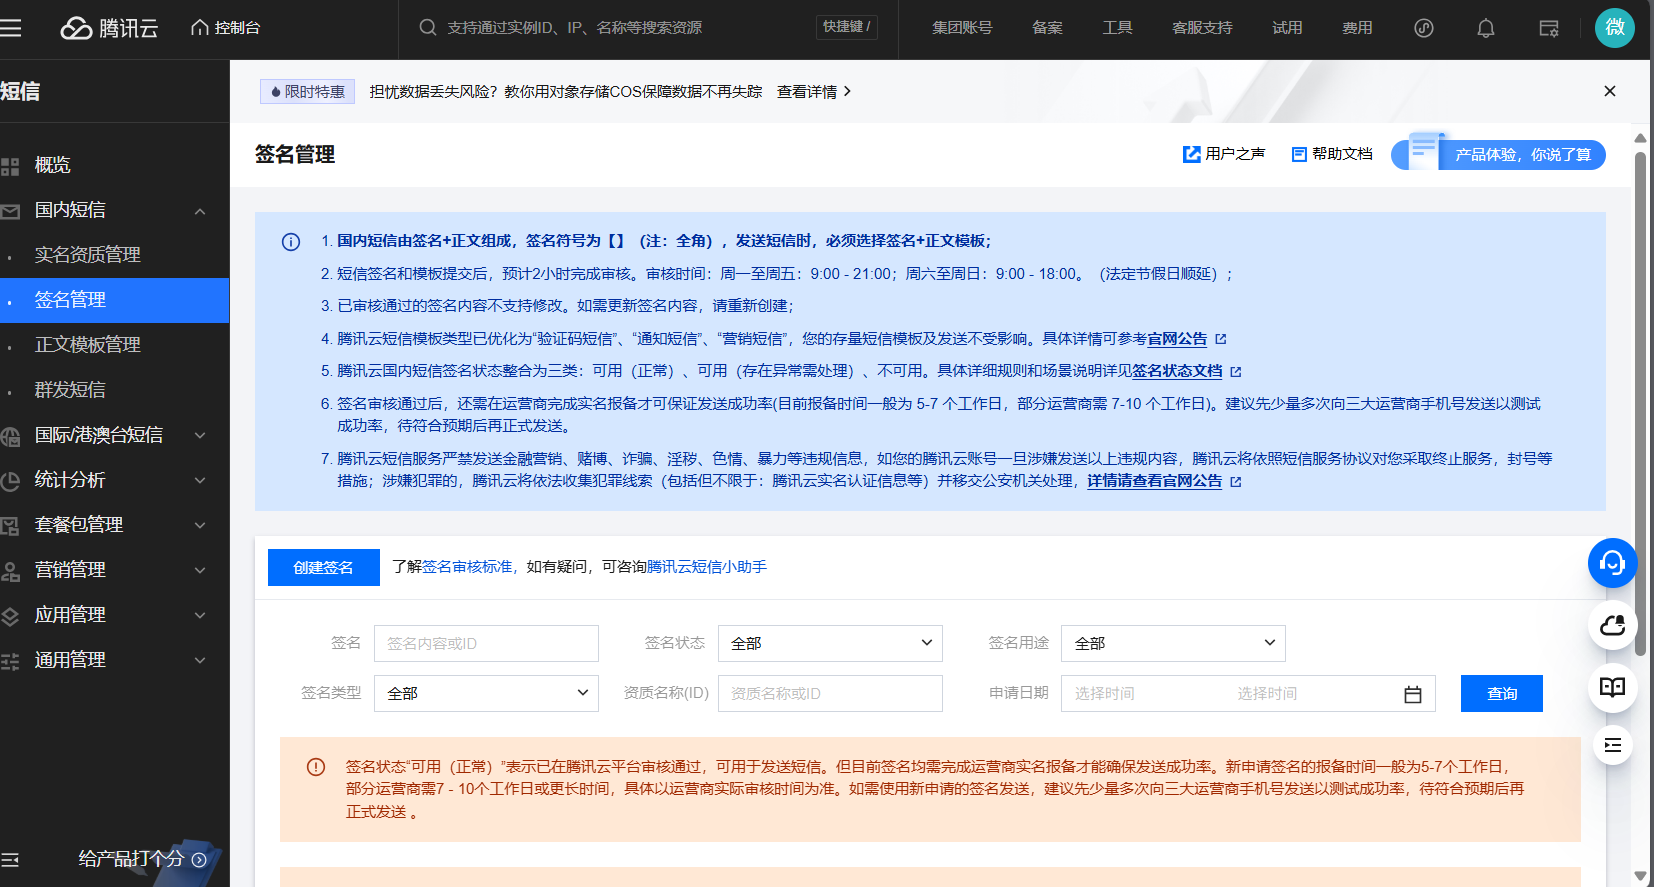Open the 签名状态文档 link
Image resolution: width=1654 pixels, height=887 pixels.
(x=1177, y=371)
